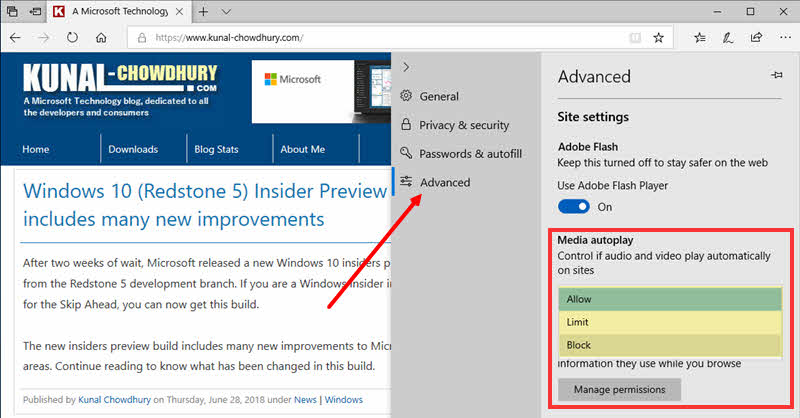Show tab previews chevron
Viewport: 800px width, 418px height.
[226, 11]
